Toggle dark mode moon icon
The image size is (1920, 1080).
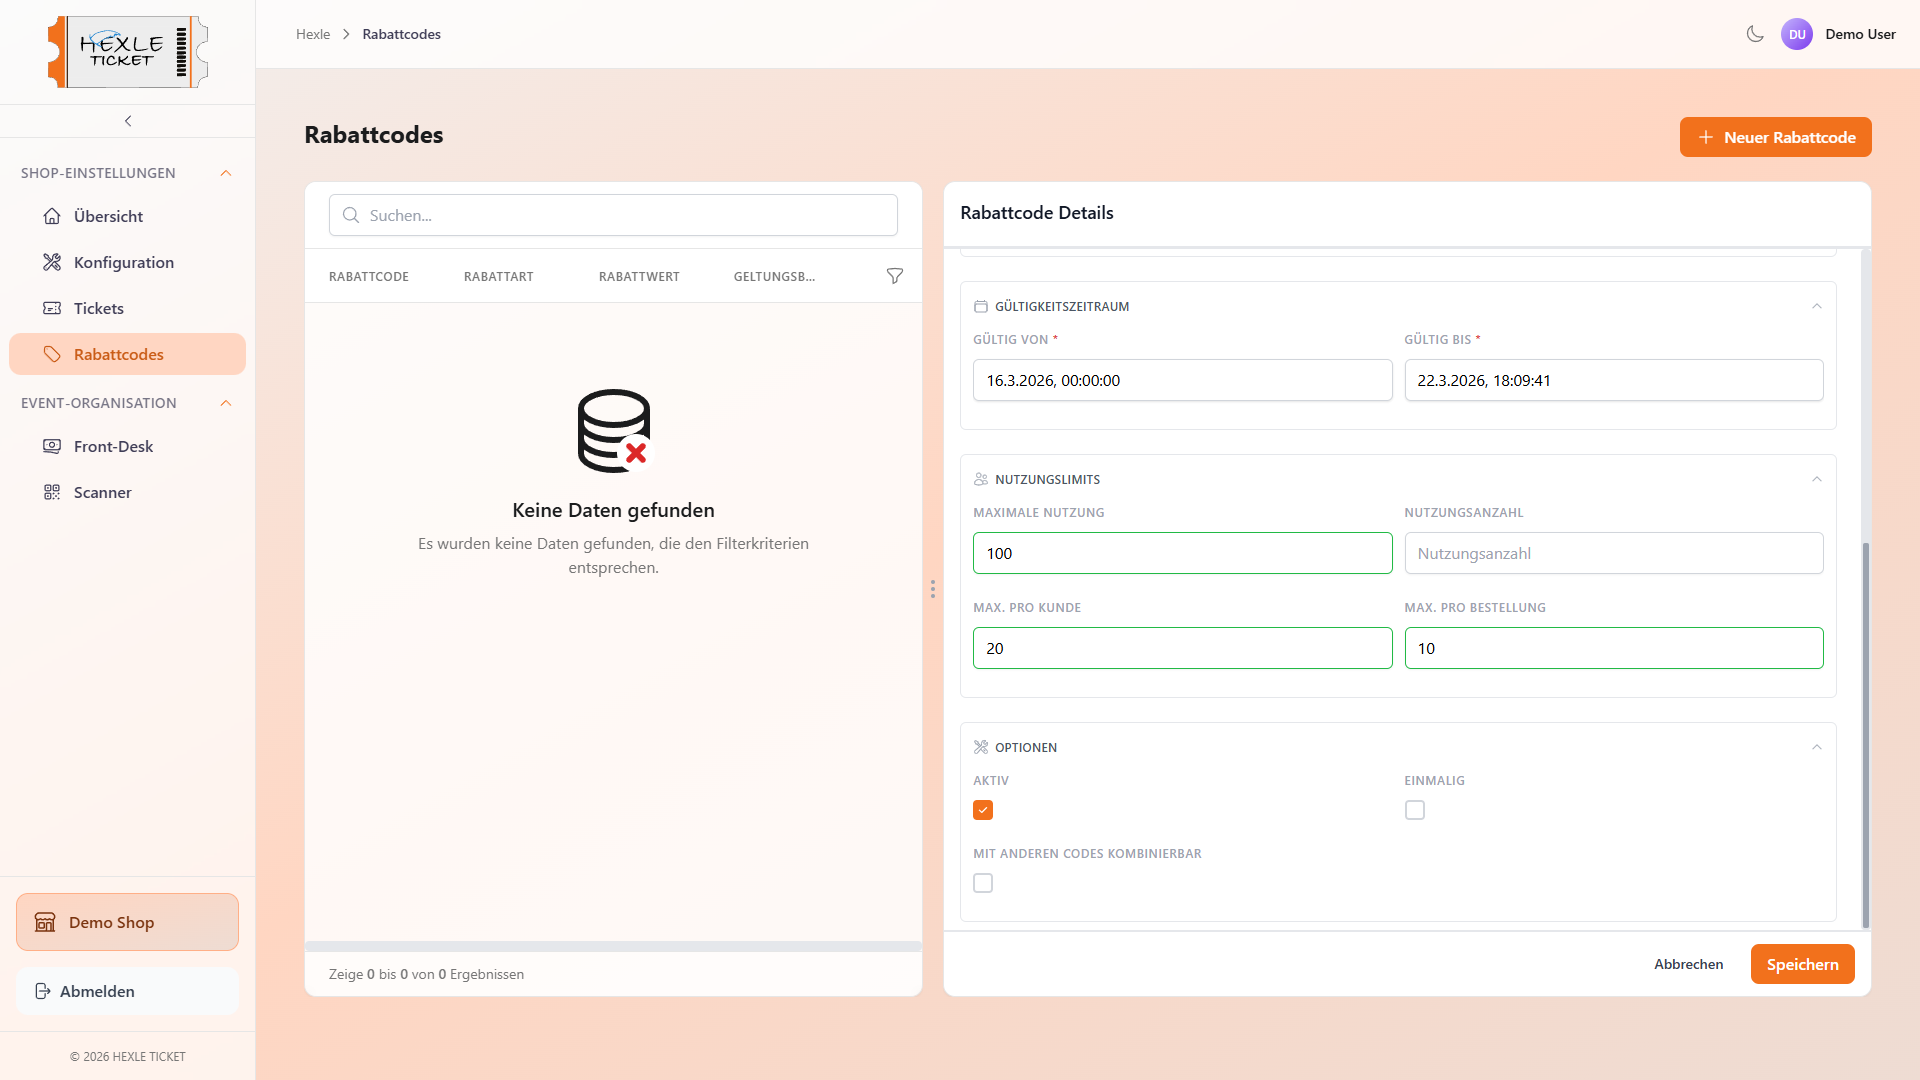click(x=1755, y=34)
